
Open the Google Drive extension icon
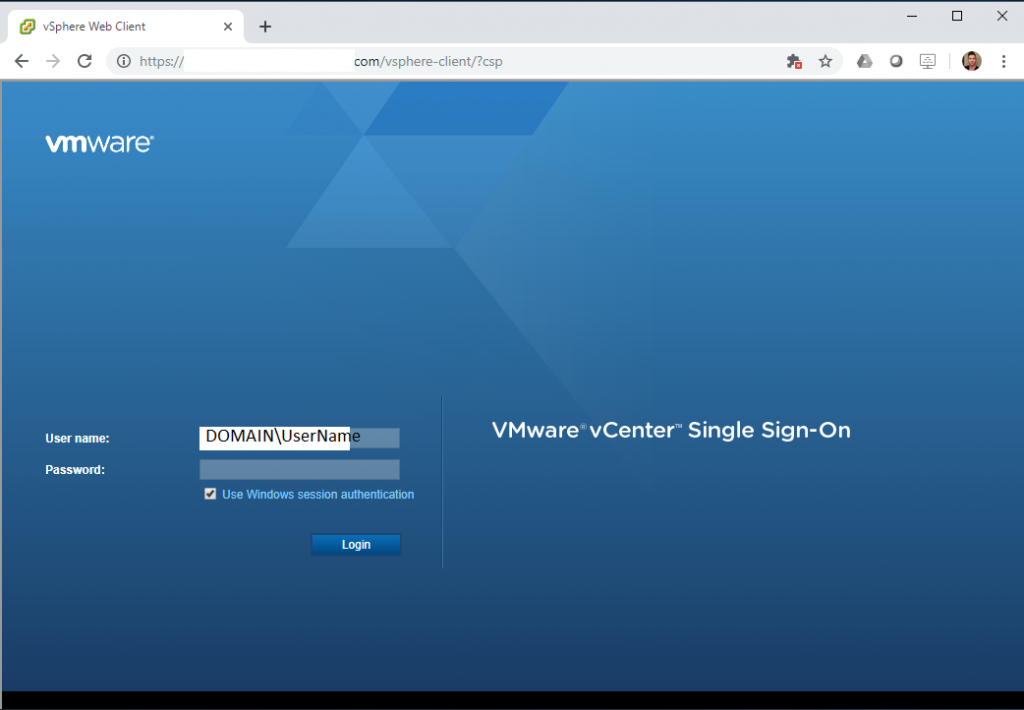(x=865, y=61)
